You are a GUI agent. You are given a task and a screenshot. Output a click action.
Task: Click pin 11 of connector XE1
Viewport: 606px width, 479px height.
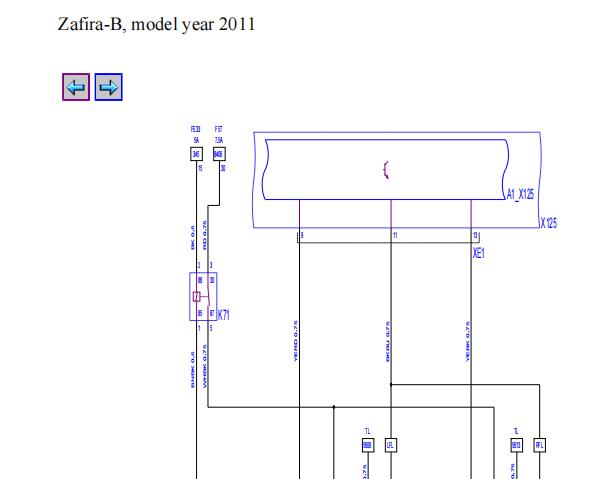click(395, 235)
